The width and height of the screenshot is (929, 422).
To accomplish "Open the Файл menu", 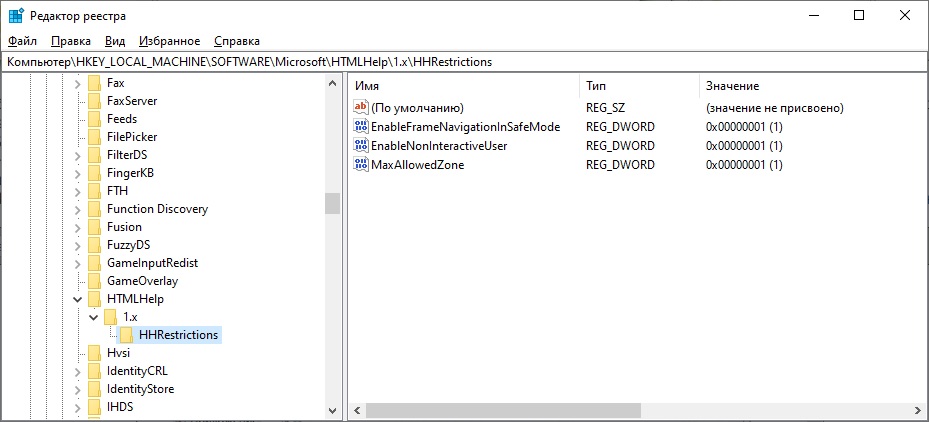I will (x=22, y=41).
